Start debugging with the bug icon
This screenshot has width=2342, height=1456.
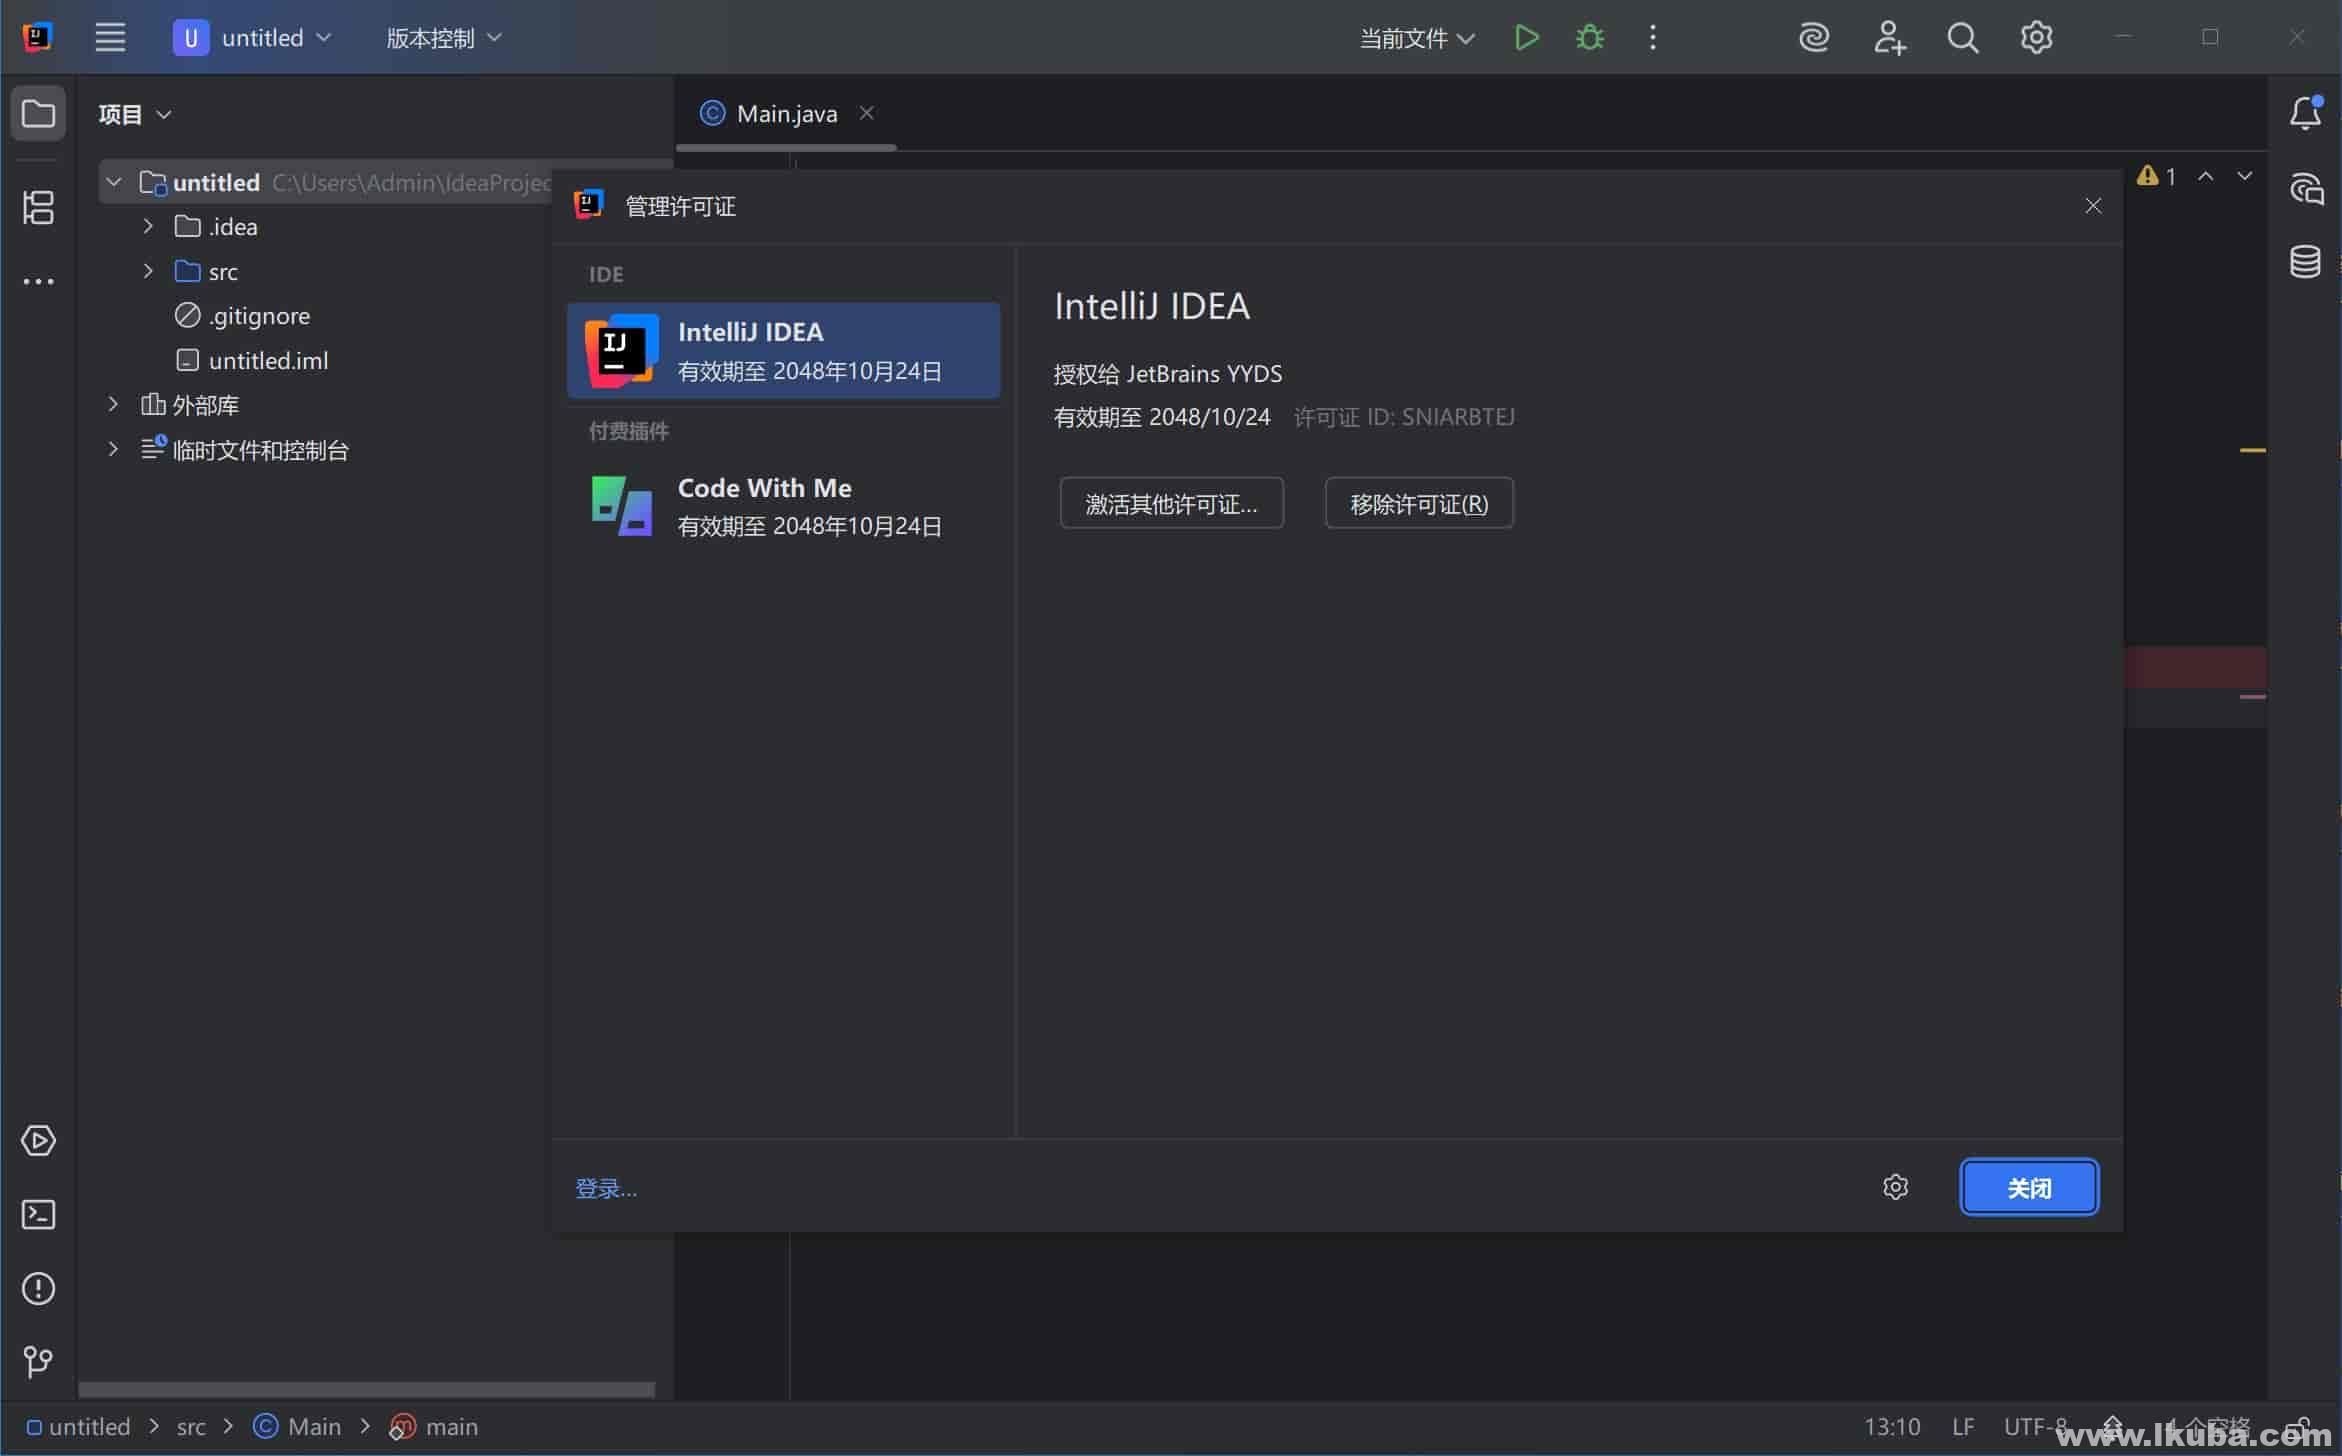[1589, 38]
